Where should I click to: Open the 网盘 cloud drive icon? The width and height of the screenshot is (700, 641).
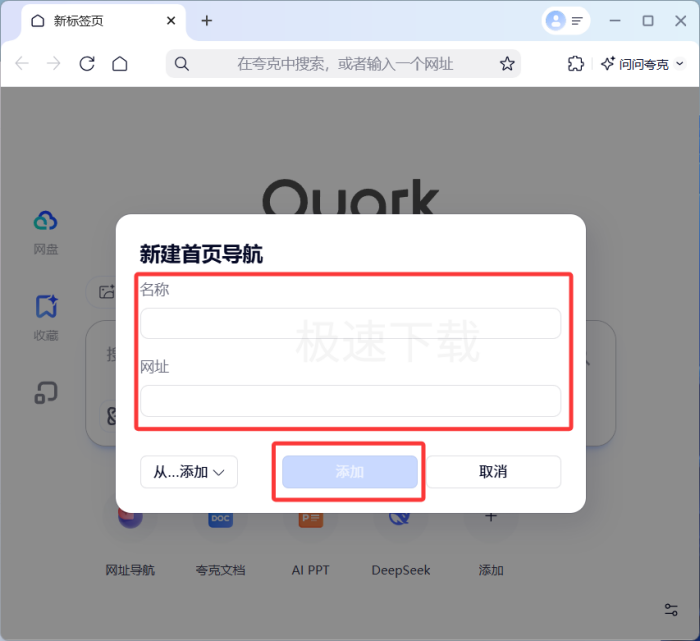click(x=46, y=221)
